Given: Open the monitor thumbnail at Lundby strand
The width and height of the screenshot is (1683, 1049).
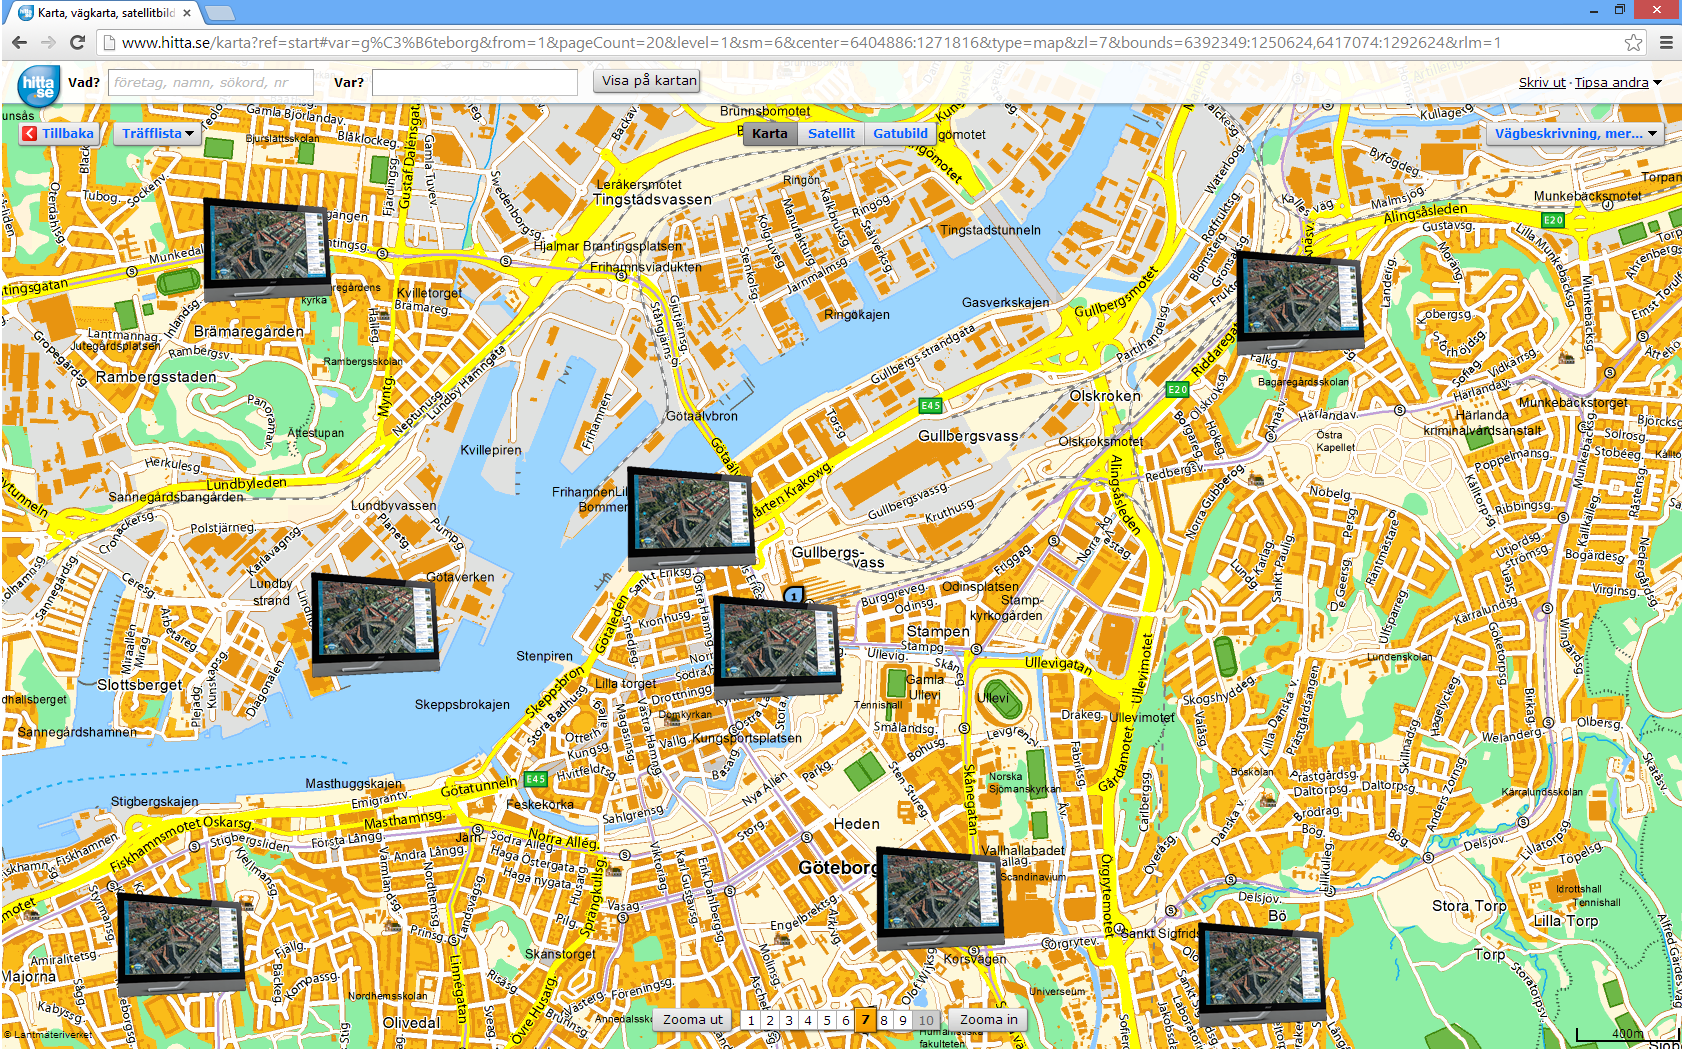Looking at the screenshot, I should [375, 624].
